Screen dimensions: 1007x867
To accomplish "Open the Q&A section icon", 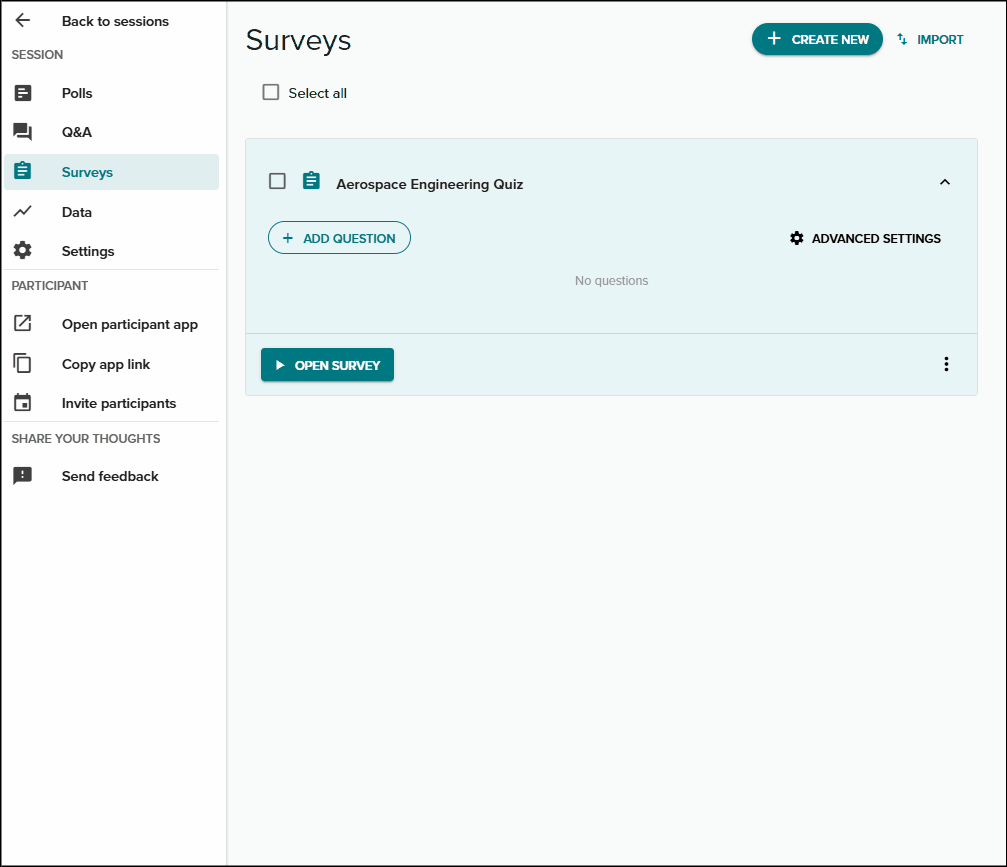I will tap(22, 131).
